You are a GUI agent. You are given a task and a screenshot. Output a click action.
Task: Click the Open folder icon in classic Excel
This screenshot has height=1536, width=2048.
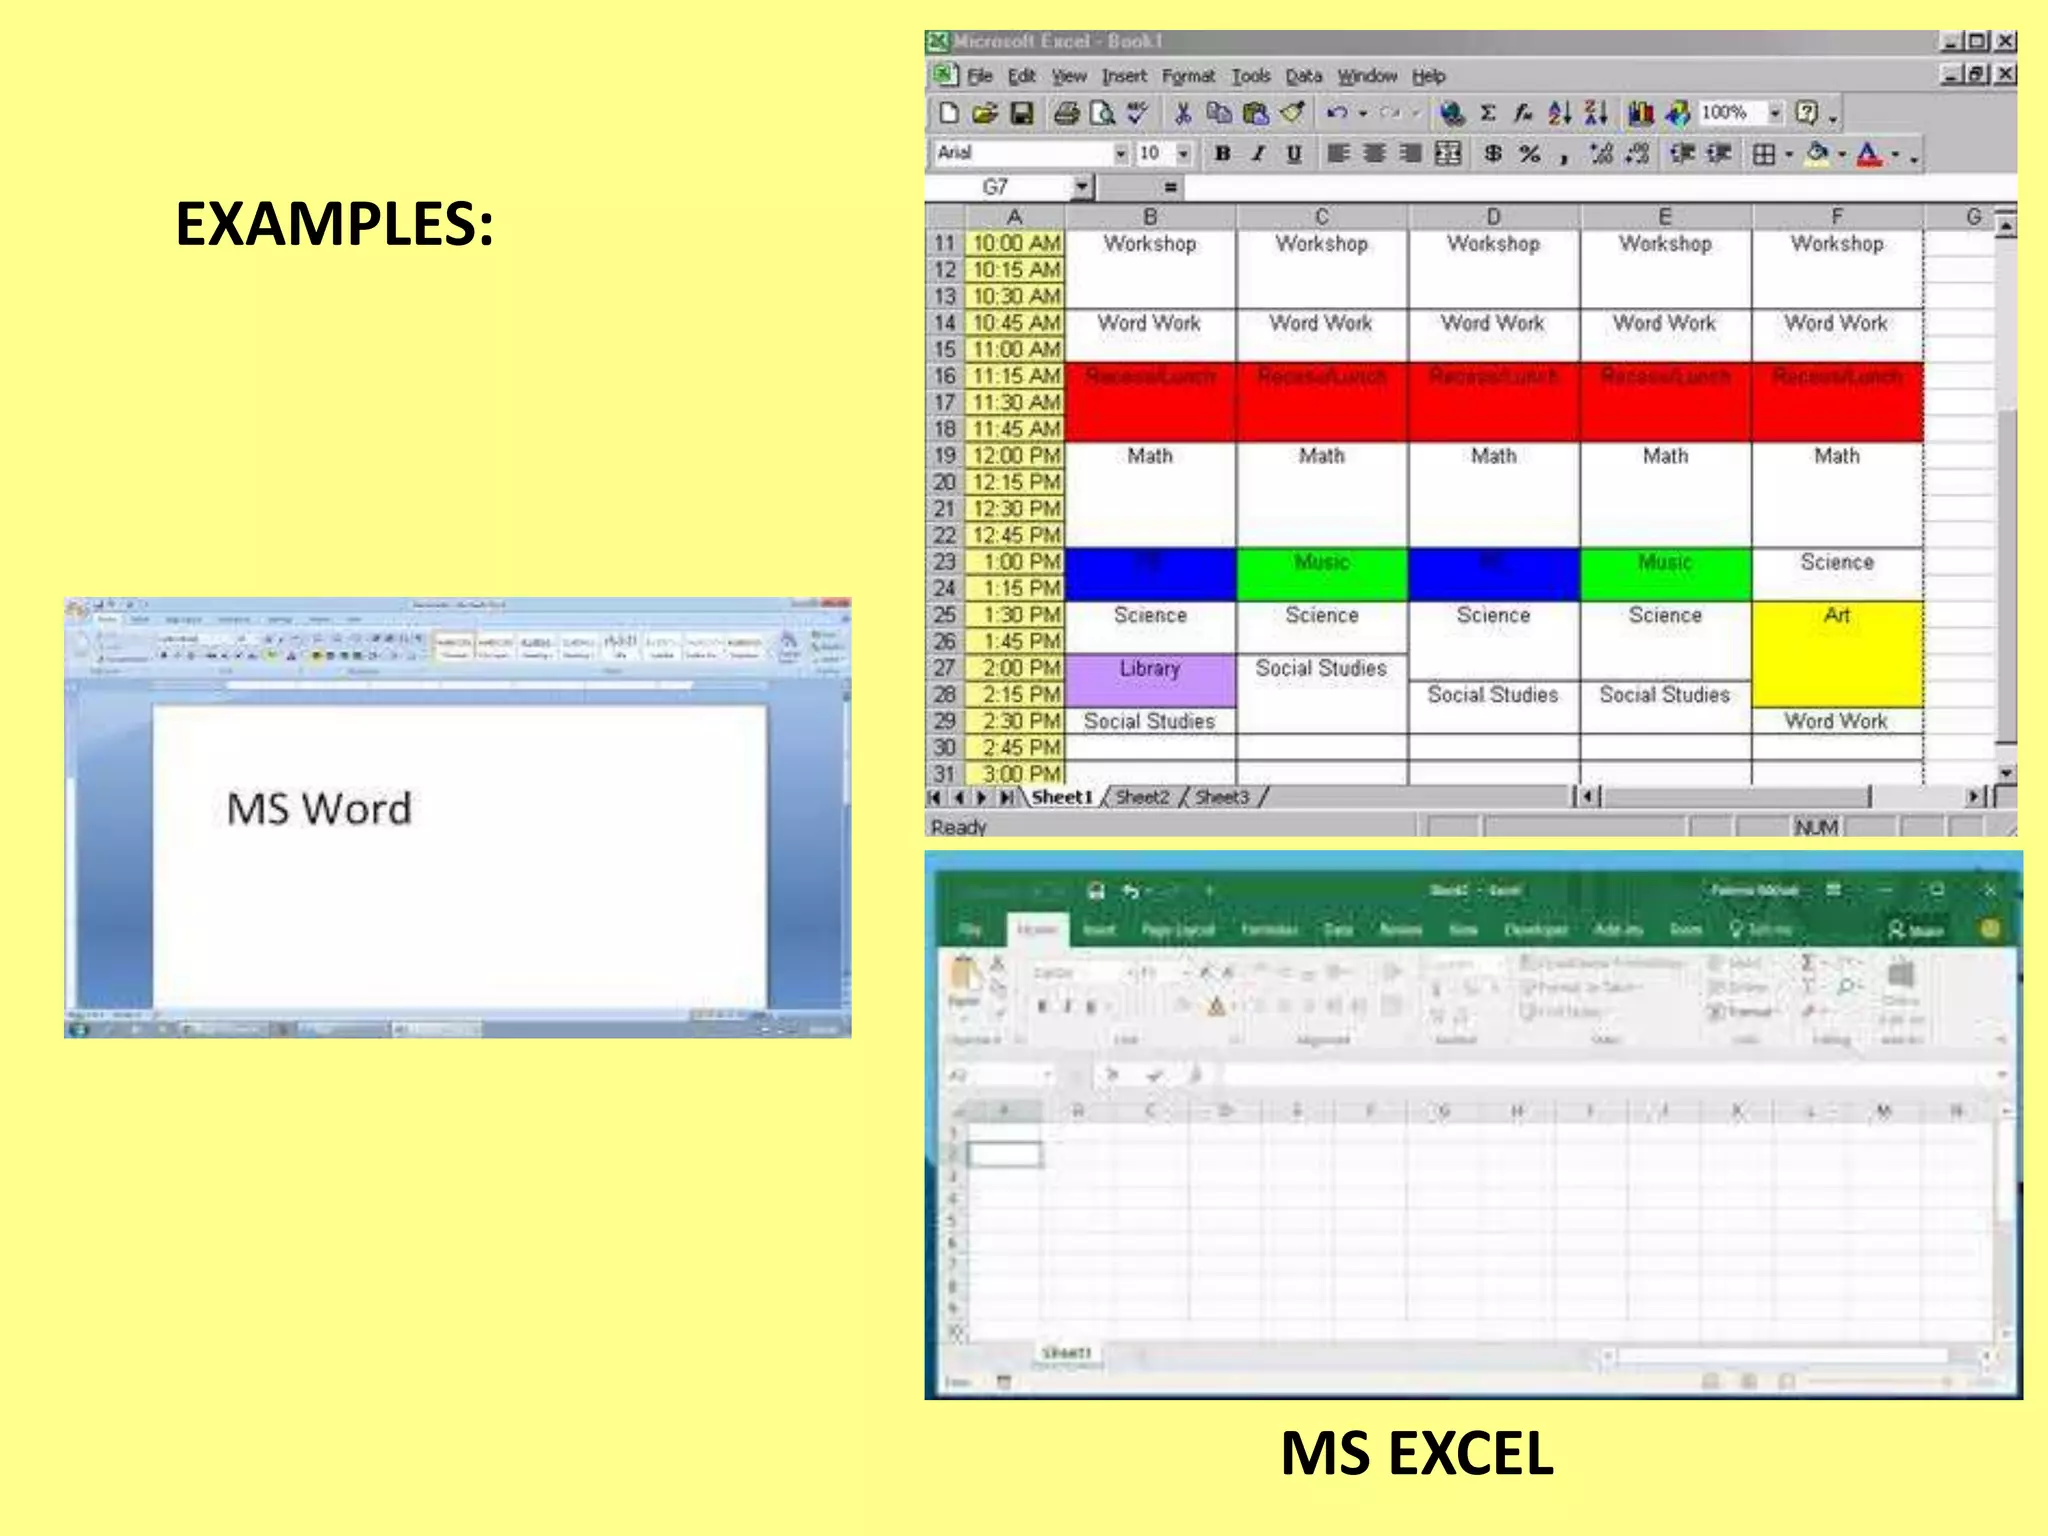pyautogui.click(x=985, y=113)
